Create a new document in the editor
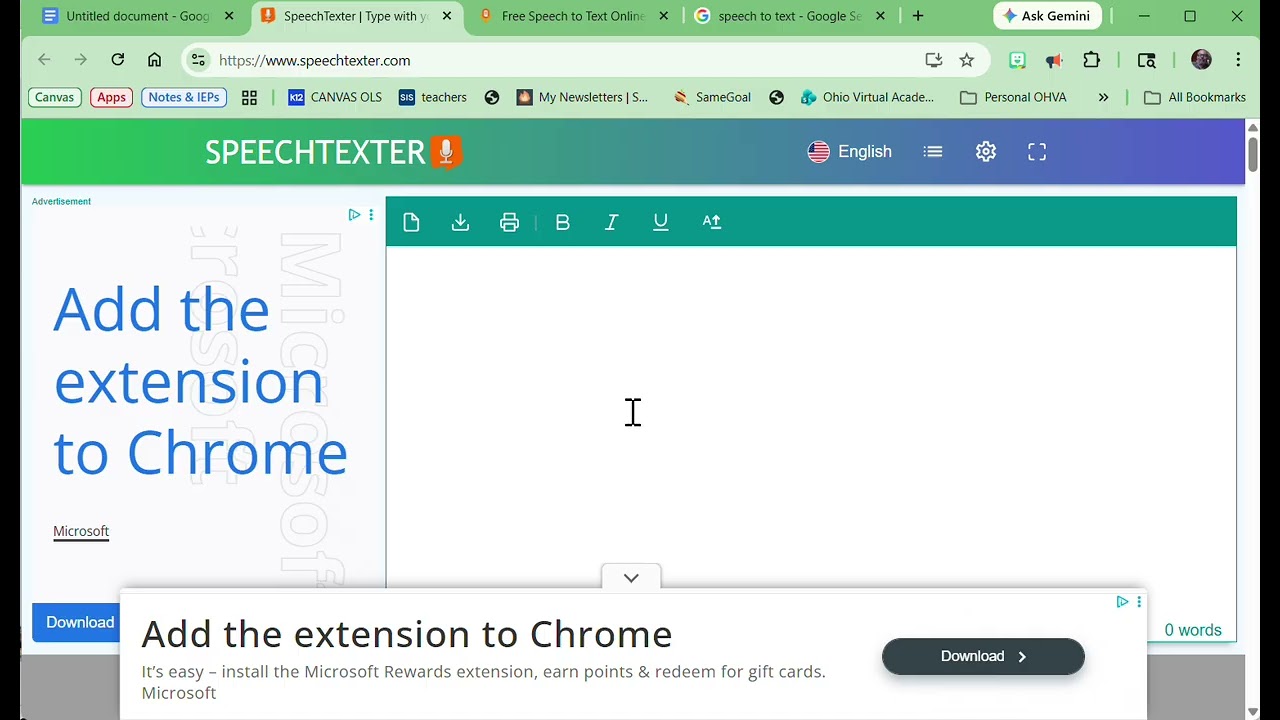Viewport: 1280px width, 720px height. pos(411,222)
